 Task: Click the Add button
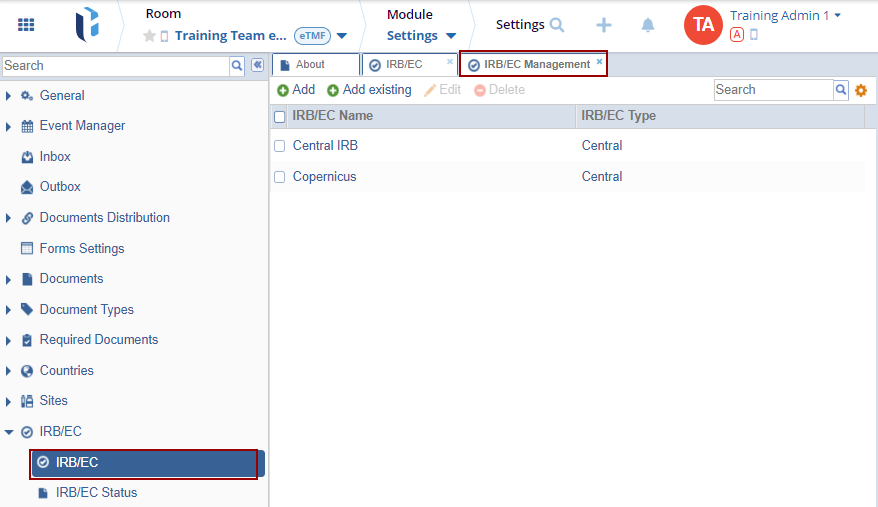click(296, 90)
